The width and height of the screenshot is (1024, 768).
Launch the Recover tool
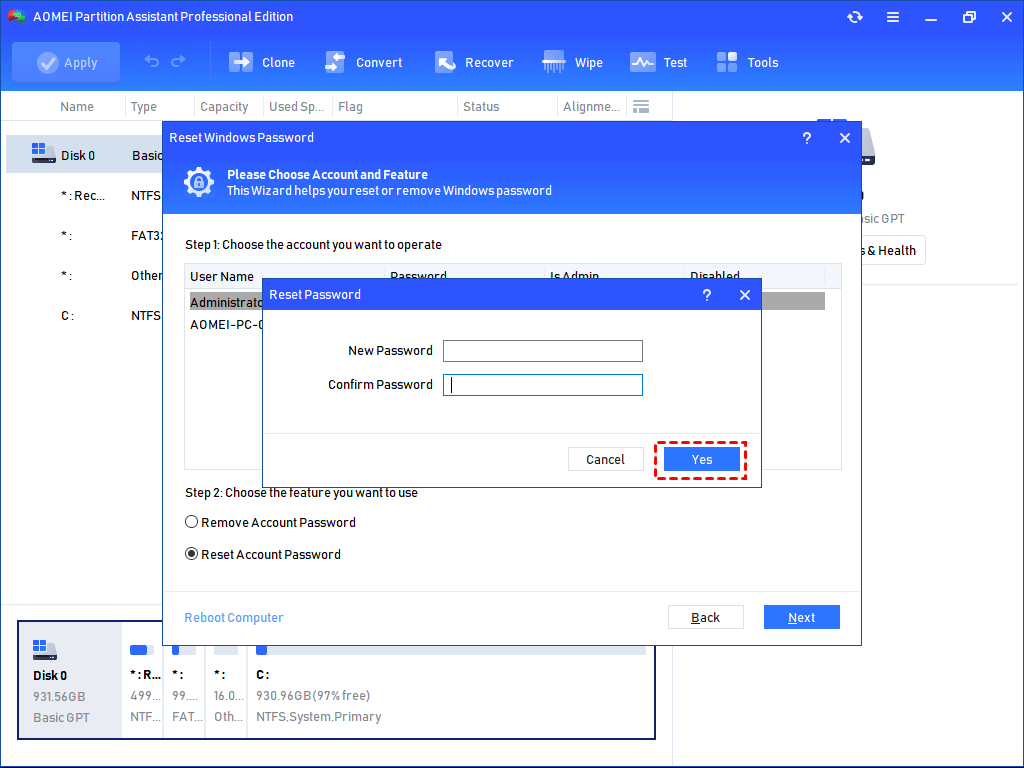pyautogui.click(x=474, y=61)
